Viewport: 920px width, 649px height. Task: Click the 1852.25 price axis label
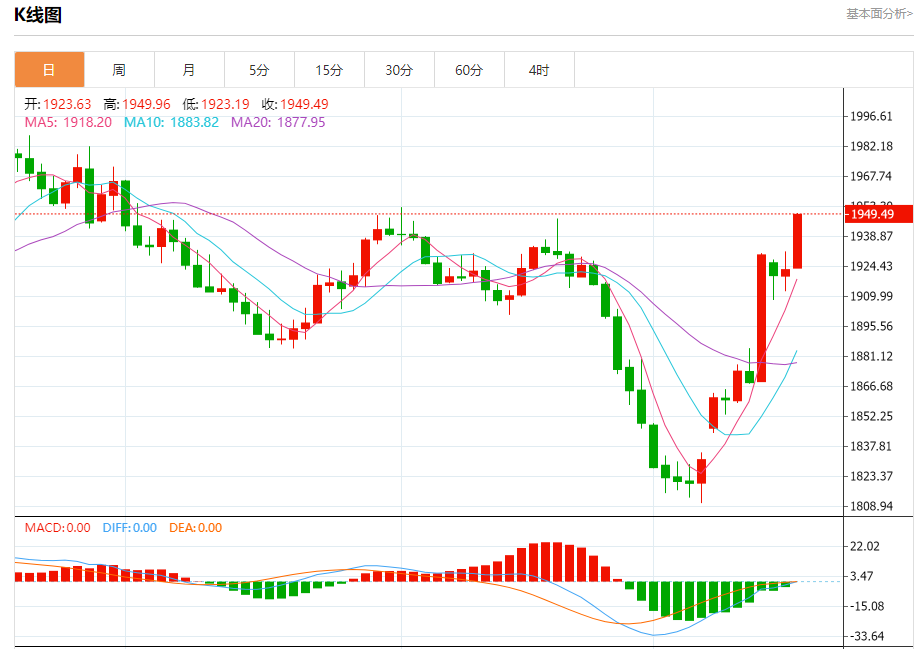[x=871, y=416]
